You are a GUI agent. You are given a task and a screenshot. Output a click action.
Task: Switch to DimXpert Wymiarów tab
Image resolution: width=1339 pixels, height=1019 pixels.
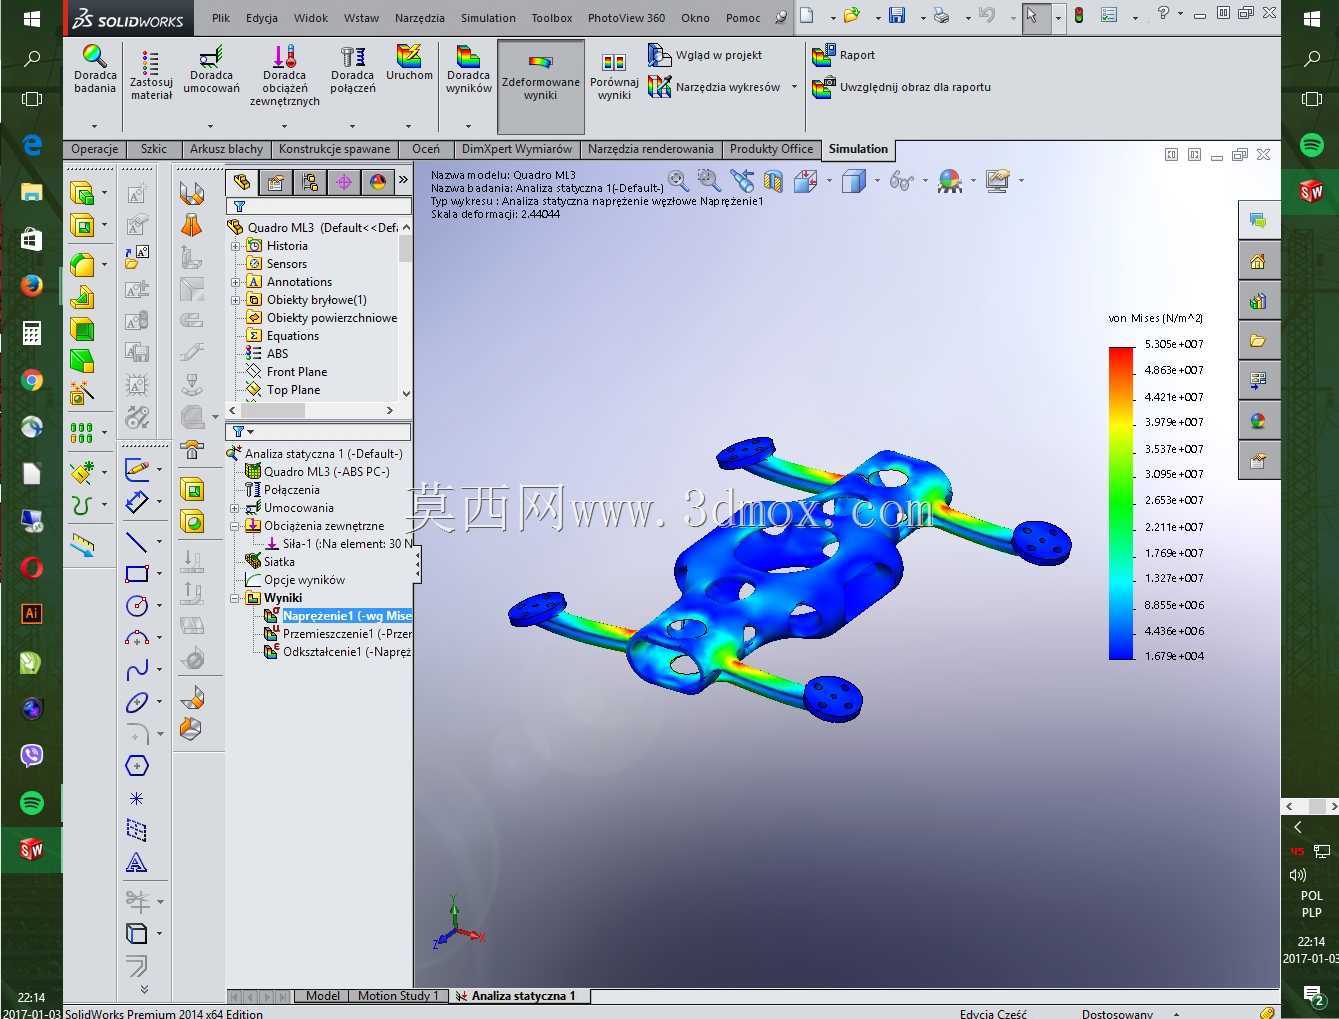[x=517, y=149]
